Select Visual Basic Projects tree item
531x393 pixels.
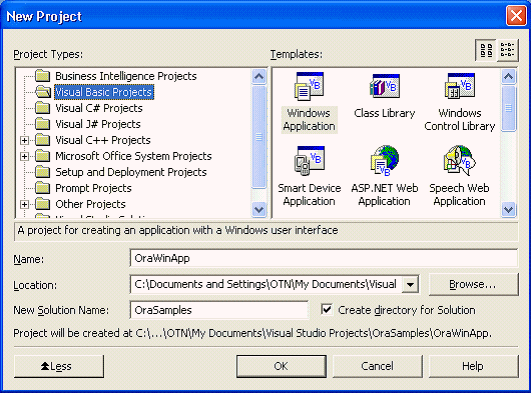click(104, 92)
